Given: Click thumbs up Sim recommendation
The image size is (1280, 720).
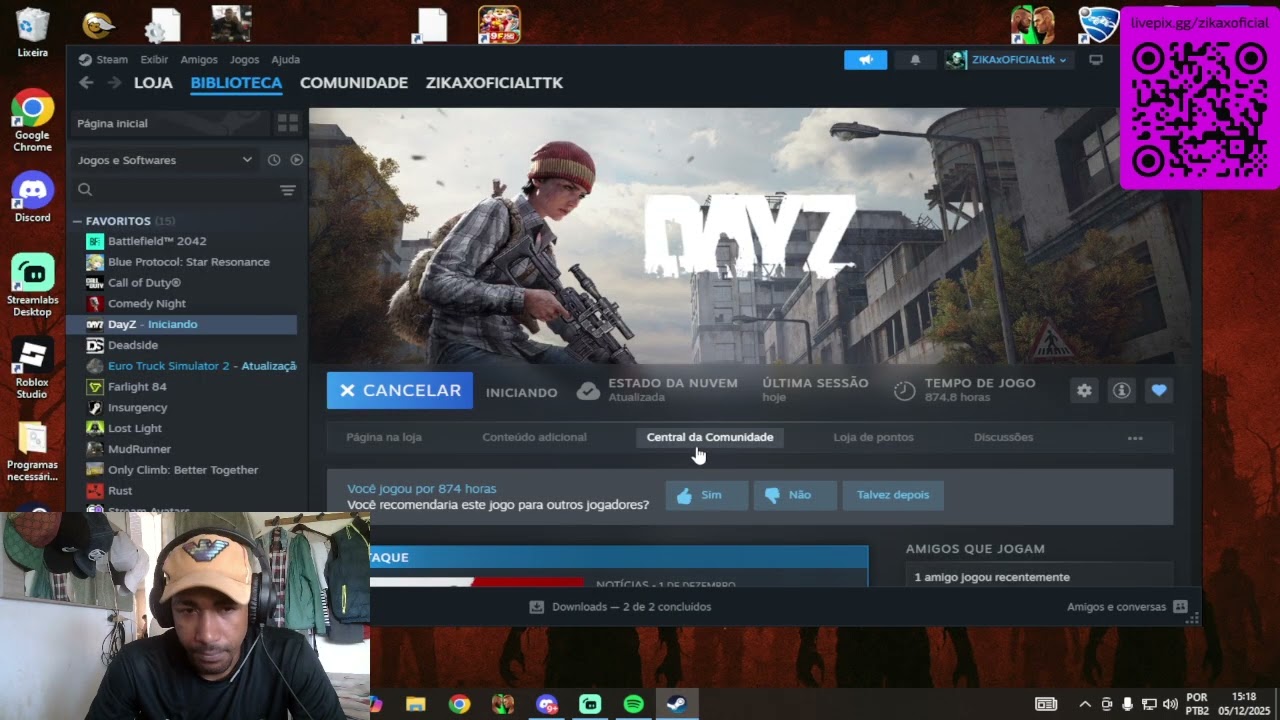Looking at the screenshot, I should [707, 495].
